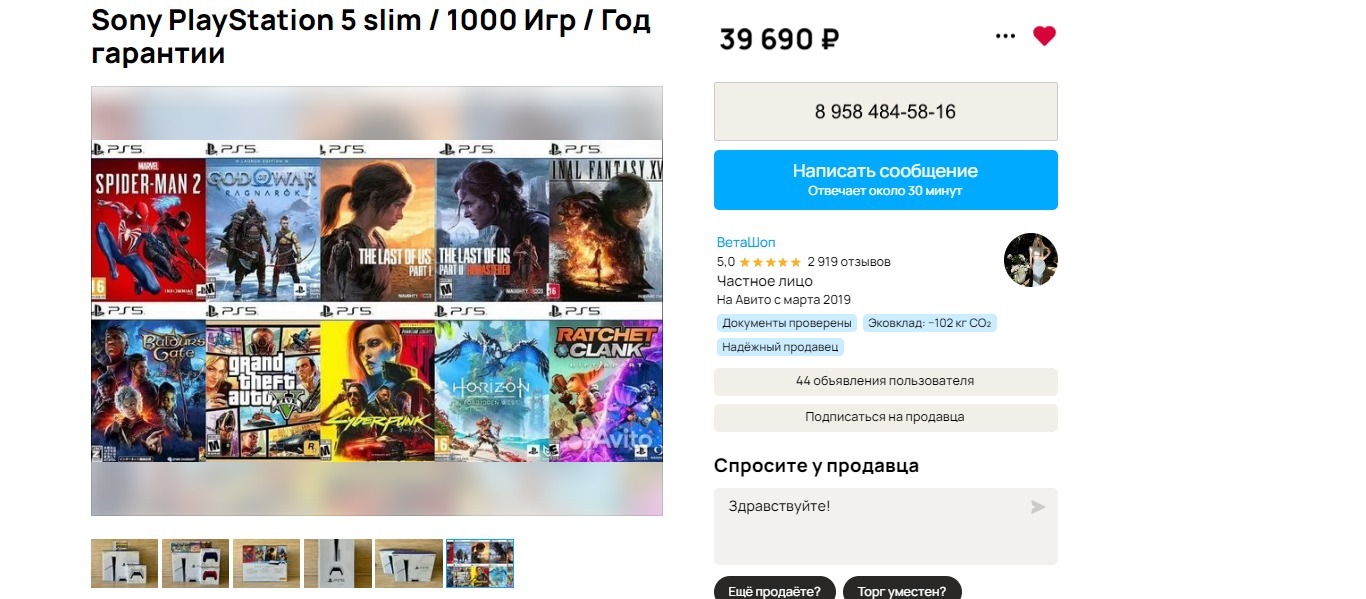This screenshot has height=599, width=1366.
Task: Click Написать сообщение button
Action: (885, 180)
